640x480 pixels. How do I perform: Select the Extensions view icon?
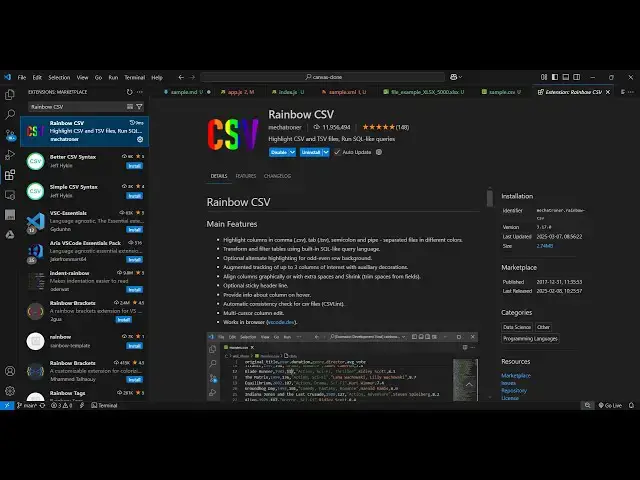pos(10,175)
